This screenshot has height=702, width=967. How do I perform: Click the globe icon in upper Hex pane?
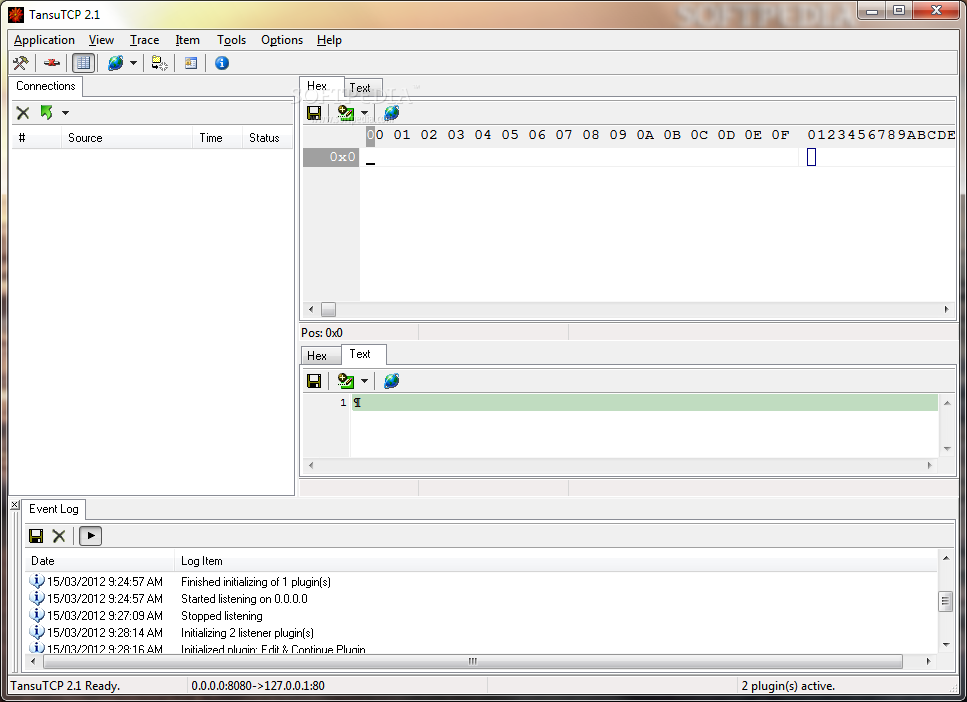pyautogui.click(x=392, y=113)
